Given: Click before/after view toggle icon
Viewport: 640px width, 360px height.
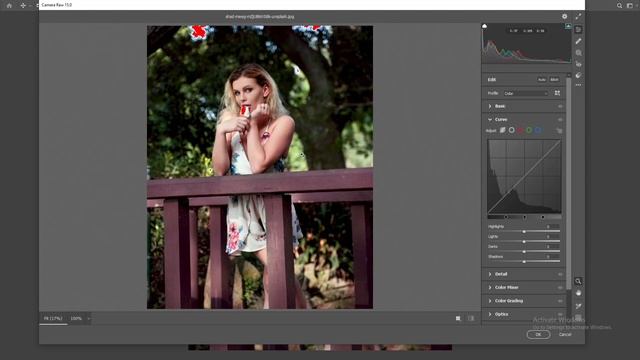Looking at the screenshot, I should point(458,318).
